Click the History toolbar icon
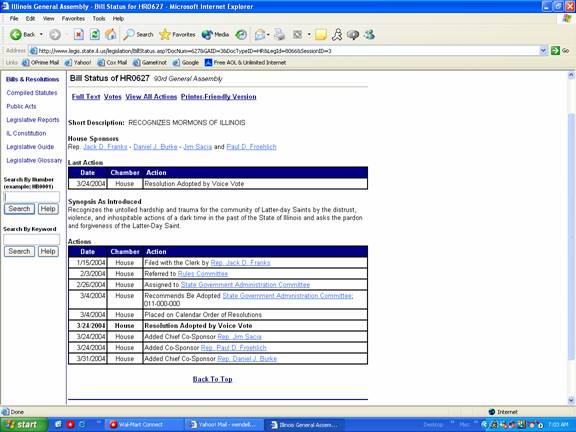This screenshot has width=576, height=432. pyautogui.click(x=241, y=35)
